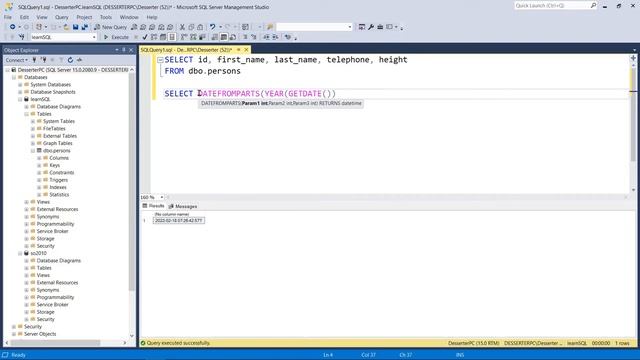Click the Save All icon
640x360 pixels.
84,27
